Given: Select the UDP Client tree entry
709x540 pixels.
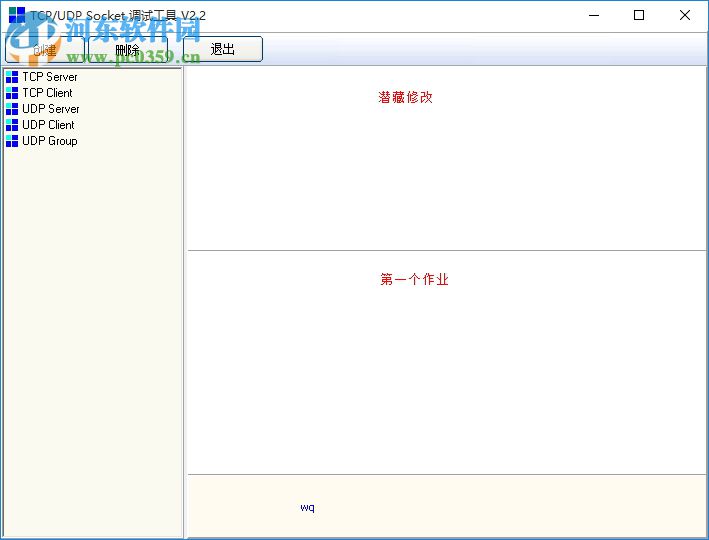Looking at the screenshot, I should (48, 125).
